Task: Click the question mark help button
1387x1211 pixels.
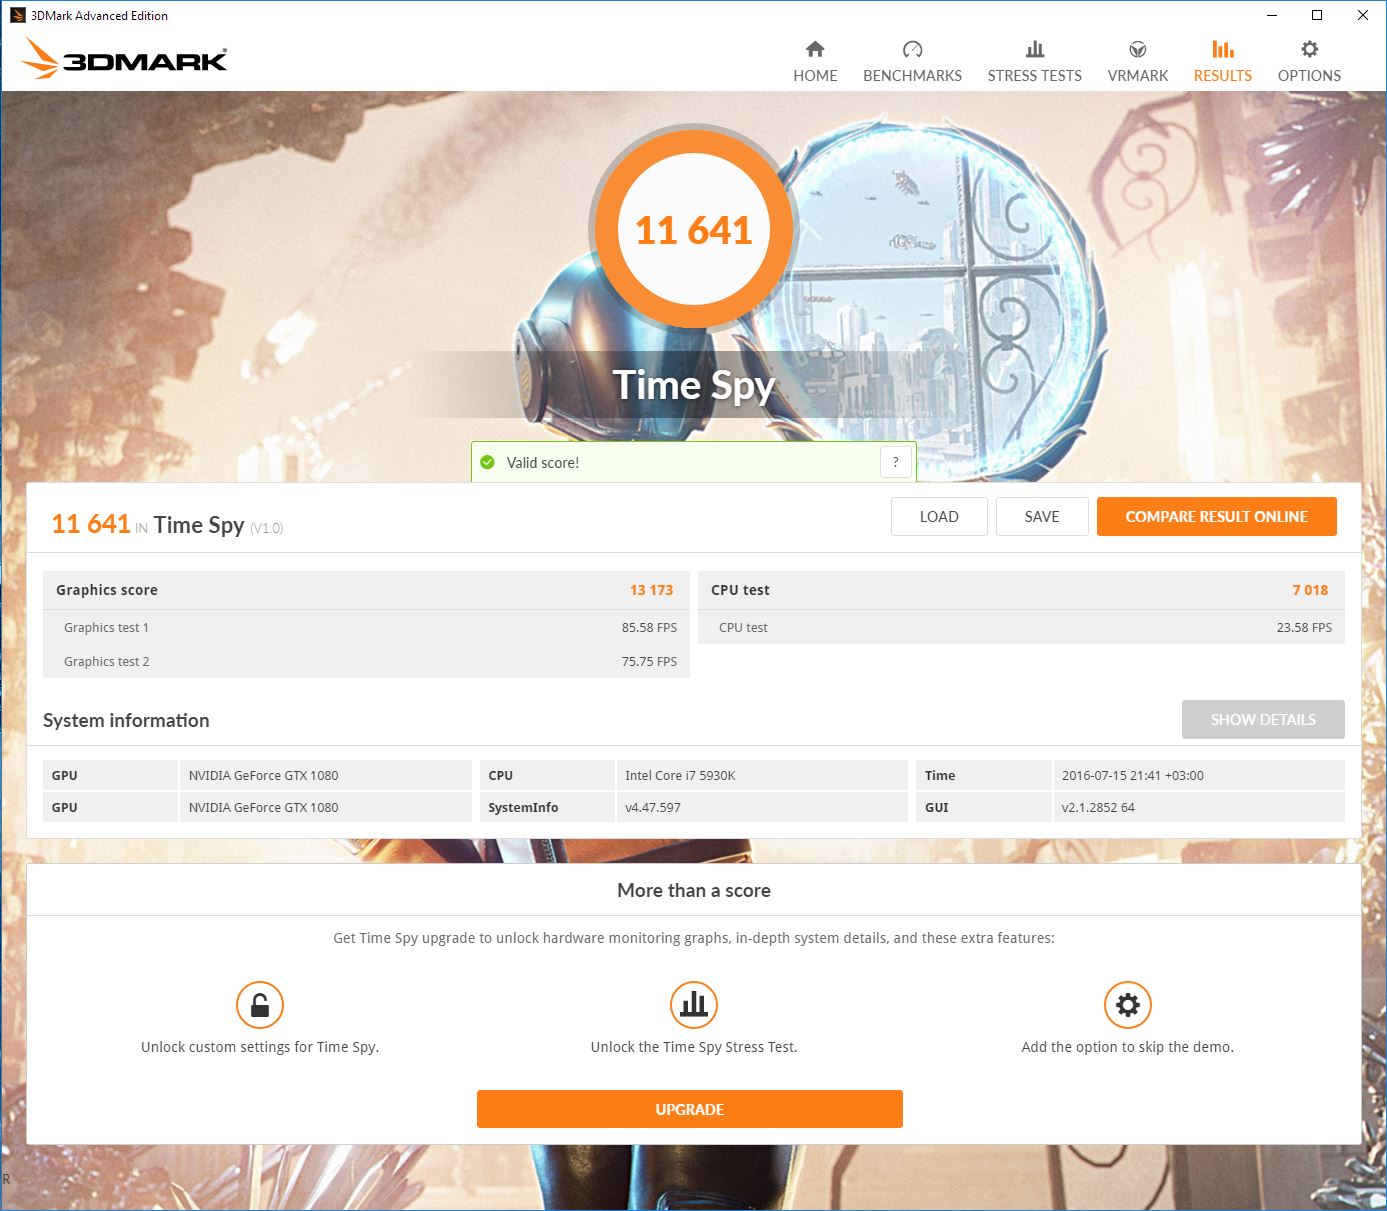Action: (895, 462)
